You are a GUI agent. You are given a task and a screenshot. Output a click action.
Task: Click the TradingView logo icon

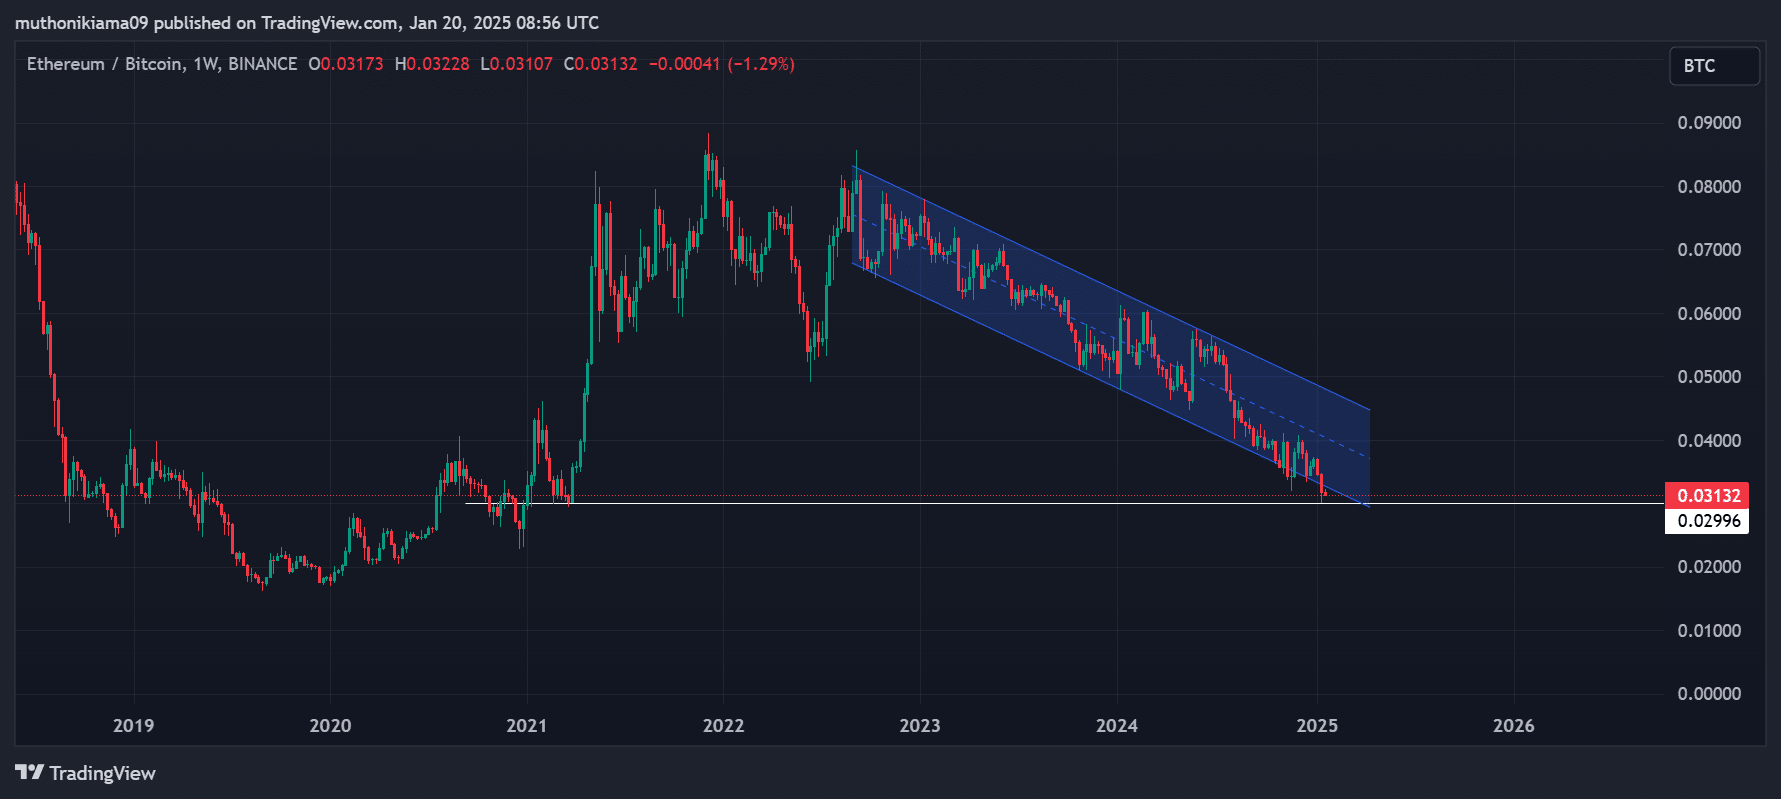29,773
